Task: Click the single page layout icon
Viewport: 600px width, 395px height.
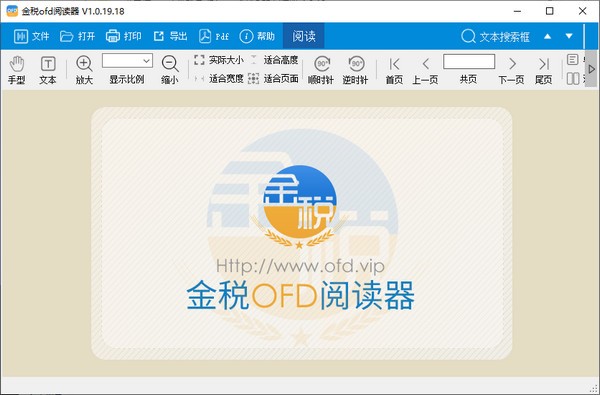Action: 572,60
